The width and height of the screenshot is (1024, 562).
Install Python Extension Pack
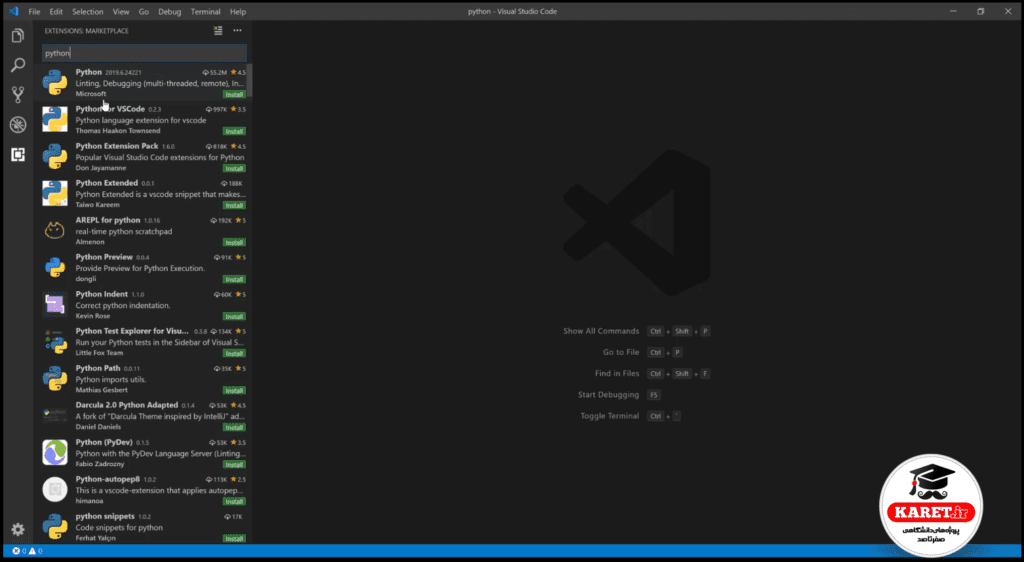point(234,168)
